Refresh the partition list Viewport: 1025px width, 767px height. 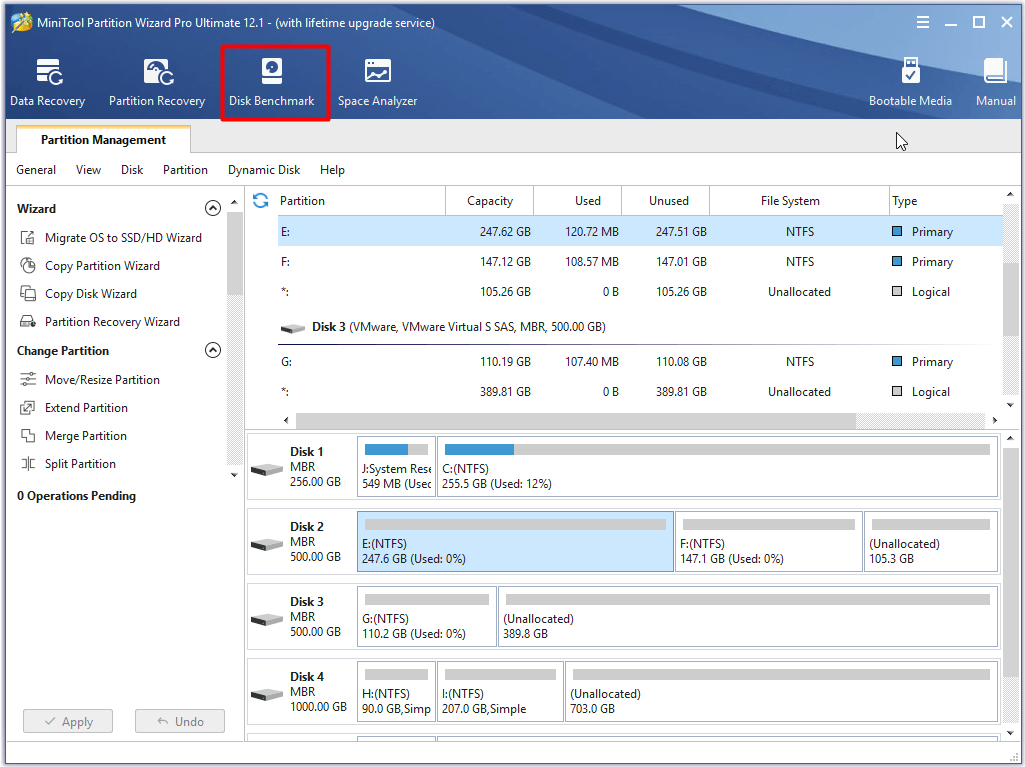coord(261,201)
